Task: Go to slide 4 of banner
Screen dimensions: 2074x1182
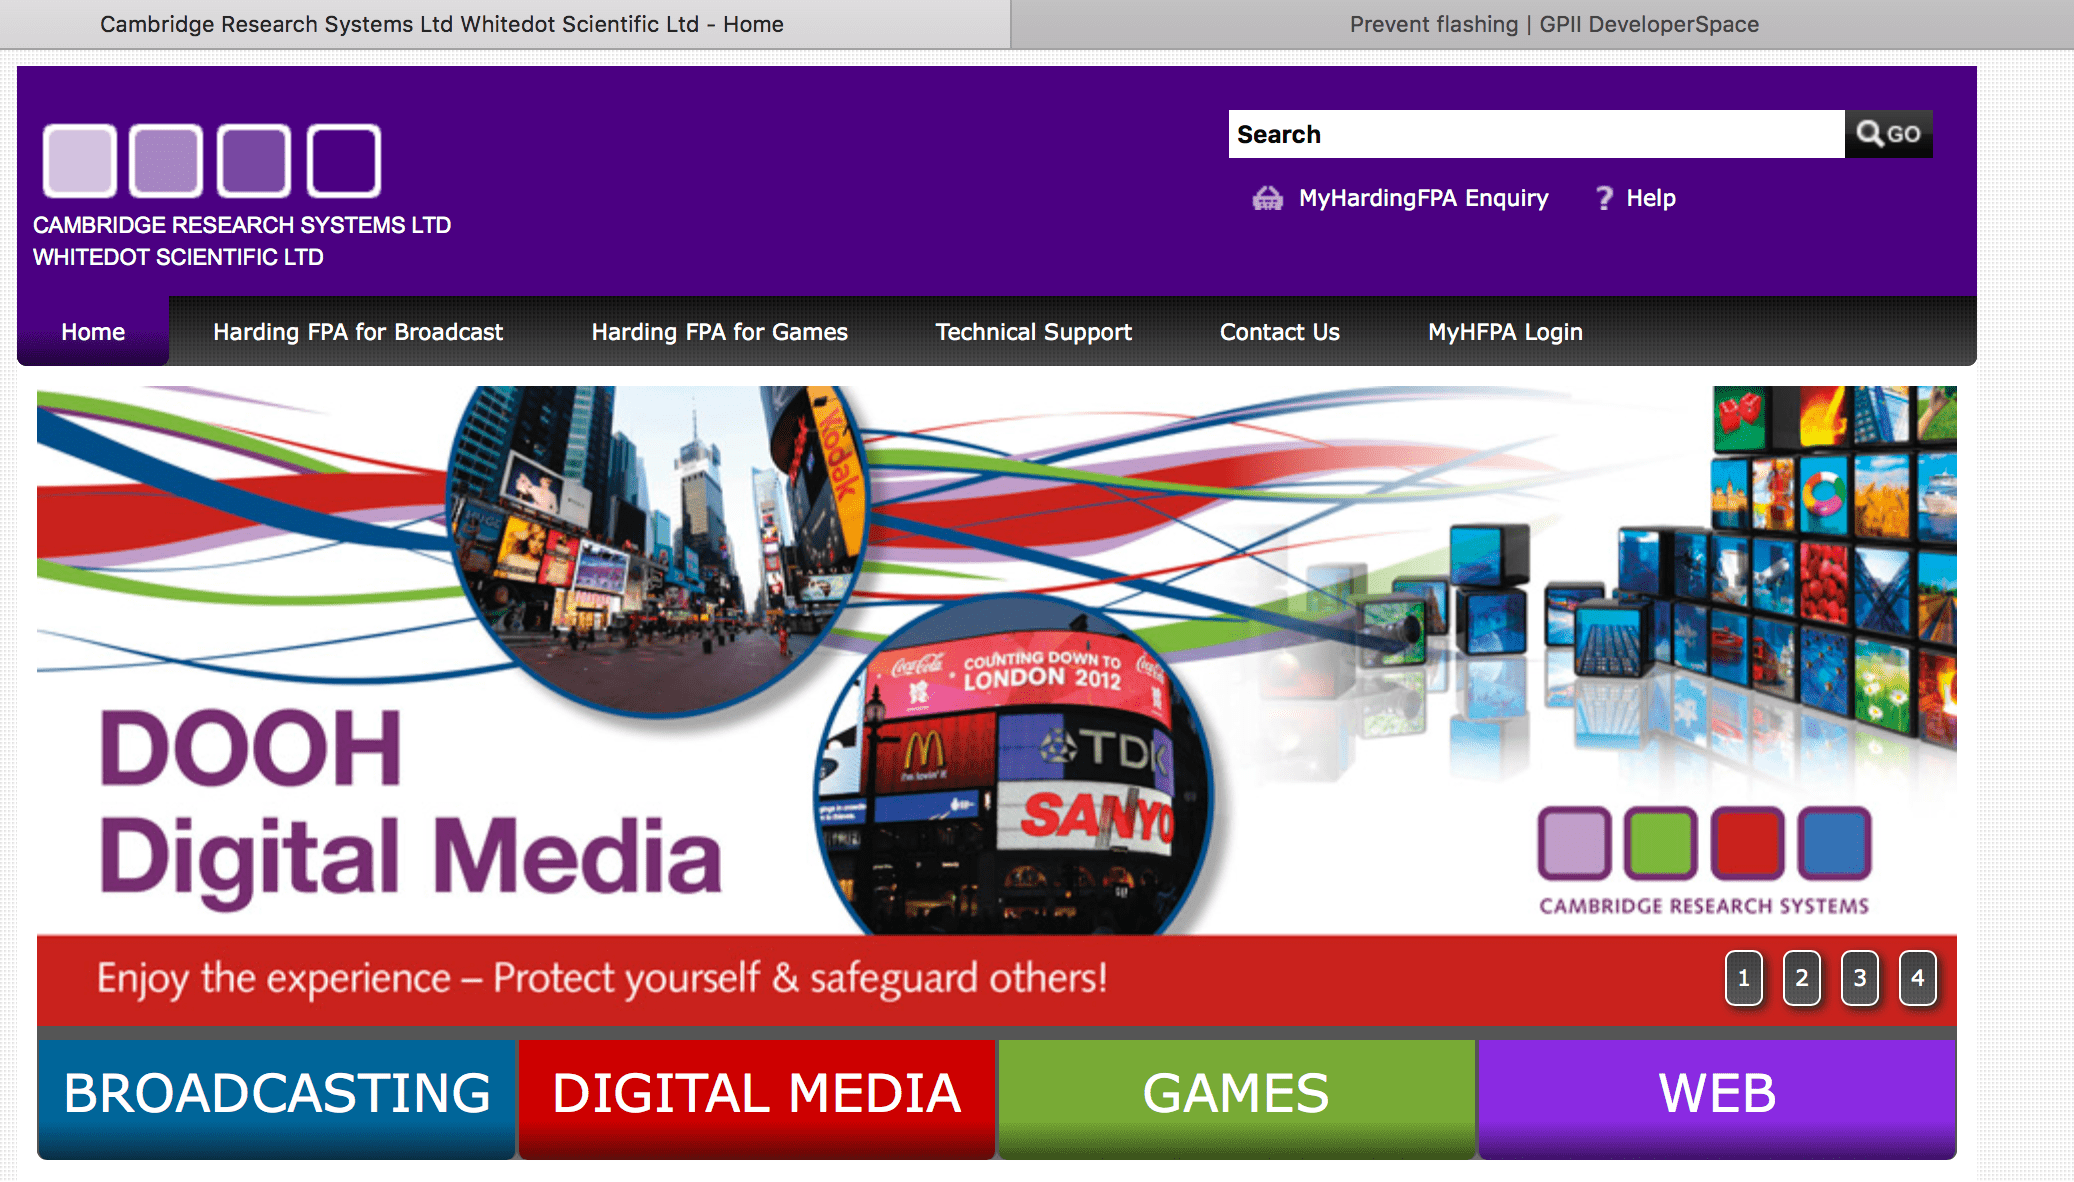Action: pos(1917,978)
